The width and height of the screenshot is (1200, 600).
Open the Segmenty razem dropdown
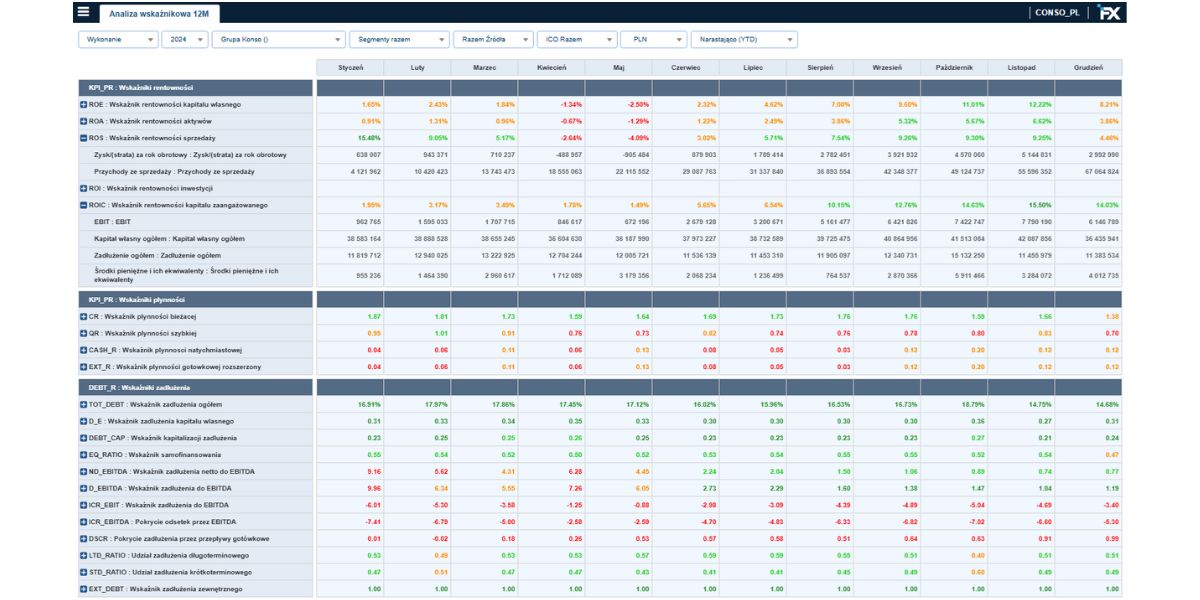399,39
